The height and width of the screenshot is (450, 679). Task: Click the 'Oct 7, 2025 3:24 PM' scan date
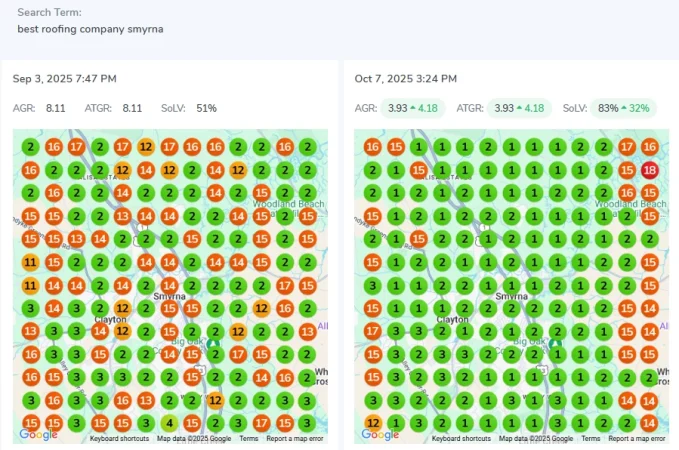coord(406,79)
